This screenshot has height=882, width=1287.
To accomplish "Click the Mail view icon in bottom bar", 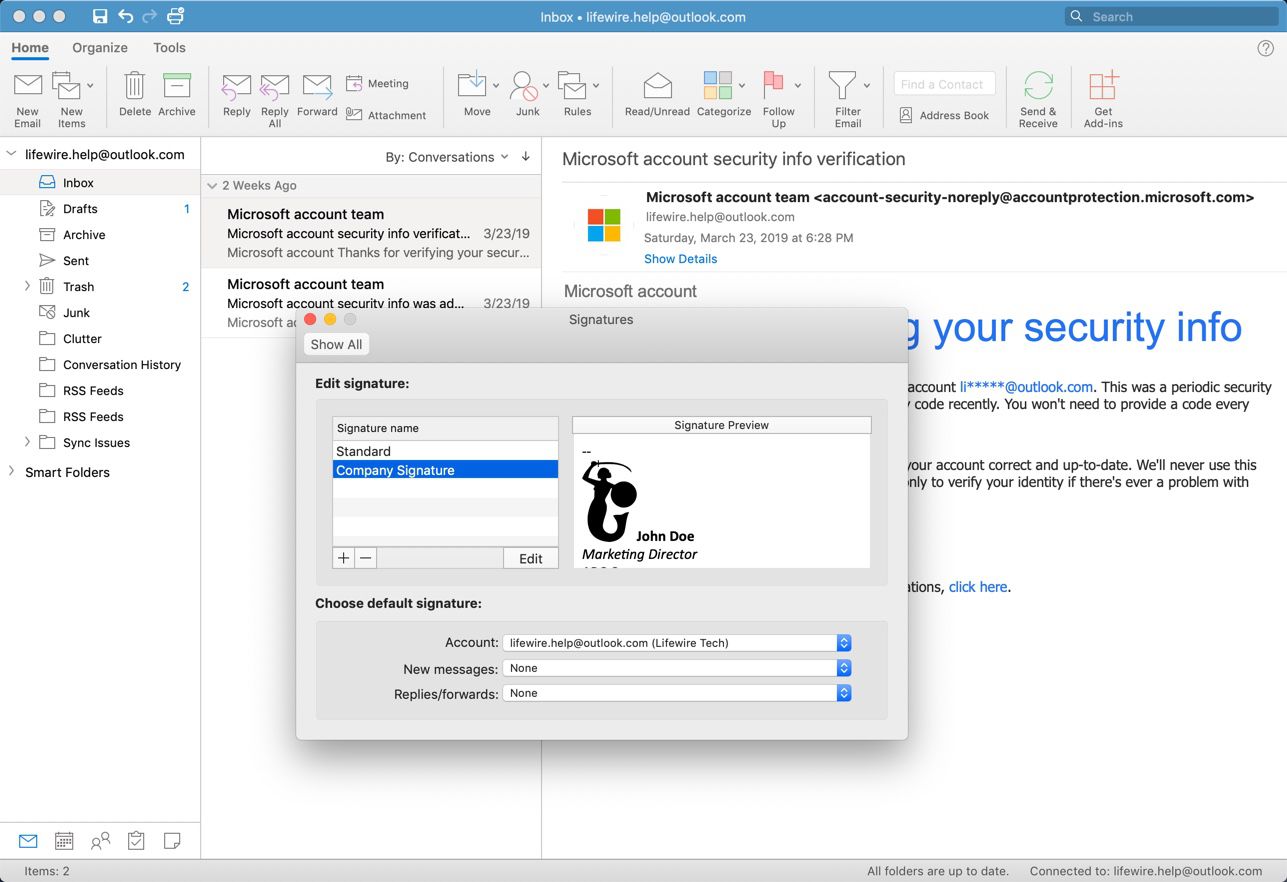I will (28, 841).
